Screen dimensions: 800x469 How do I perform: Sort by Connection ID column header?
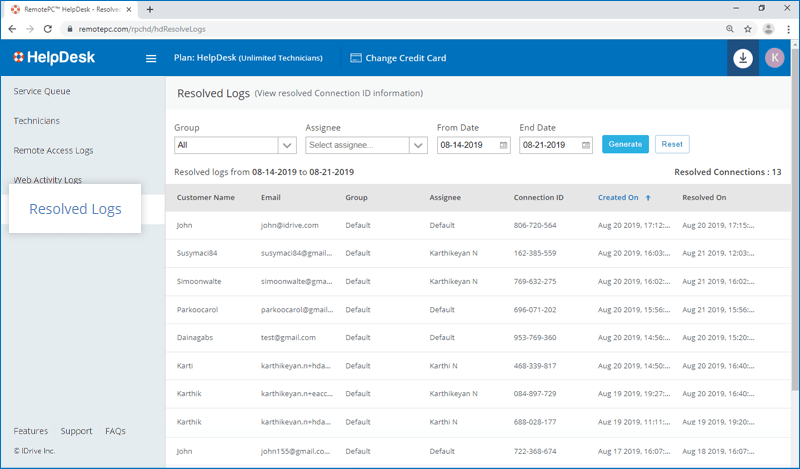point(539,198)
